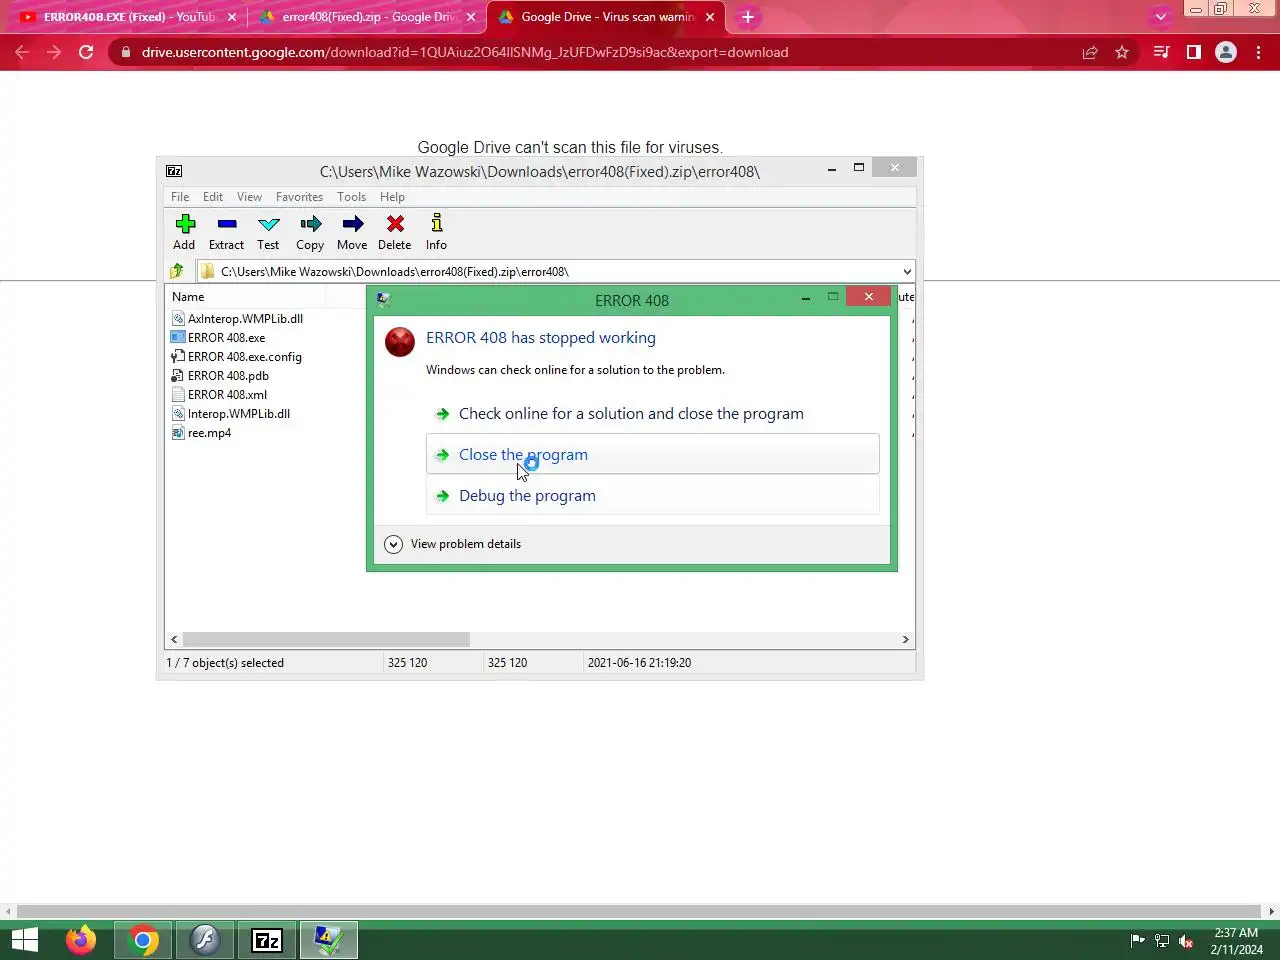Open the Tools menu
Image resolution: width=1280 pixels, height=960 pixels.
(x=352, y=197)
